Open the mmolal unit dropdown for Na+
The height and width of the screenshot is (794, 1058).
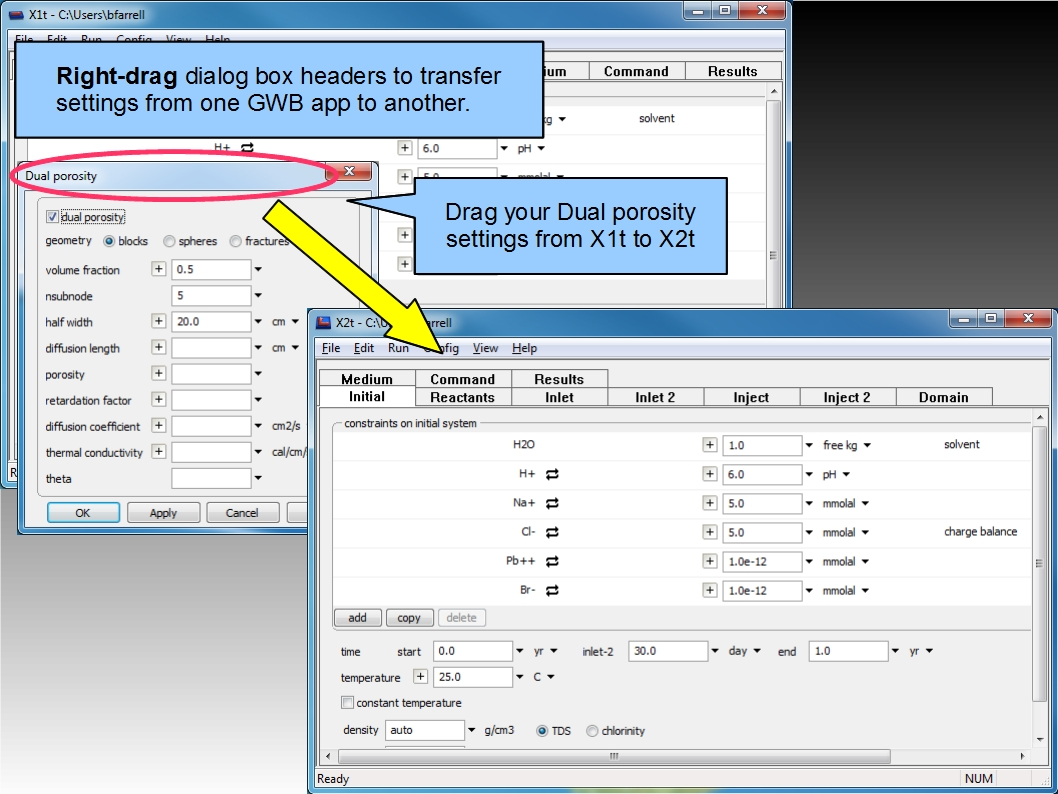(x=865, y=503)
